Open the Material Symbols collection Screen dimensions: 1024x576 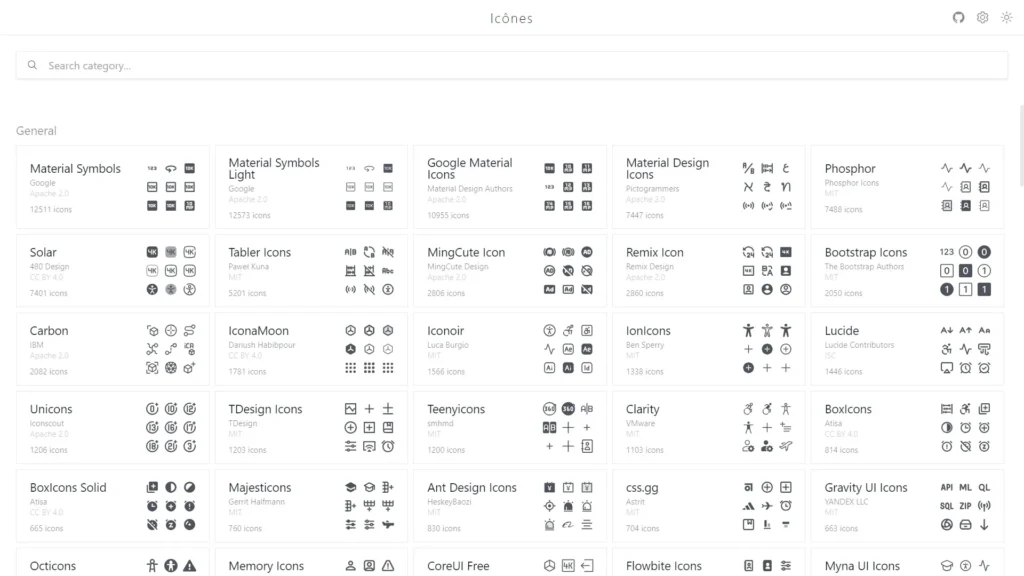pos(112,187)
